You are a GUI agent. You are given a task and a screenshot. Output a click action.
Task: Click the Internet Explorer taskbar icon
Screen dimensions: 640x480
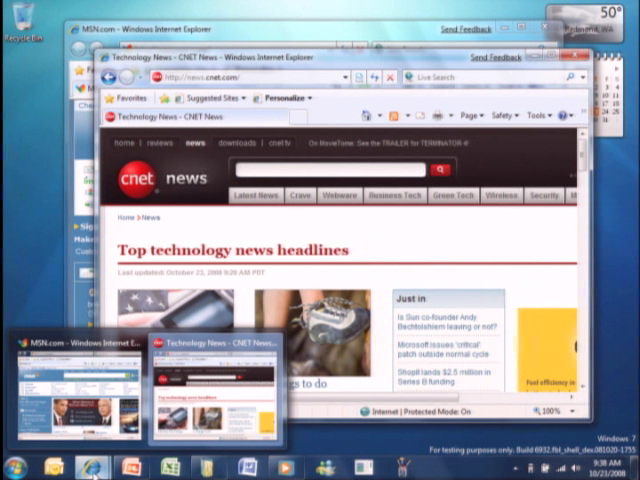pos(91,468)
